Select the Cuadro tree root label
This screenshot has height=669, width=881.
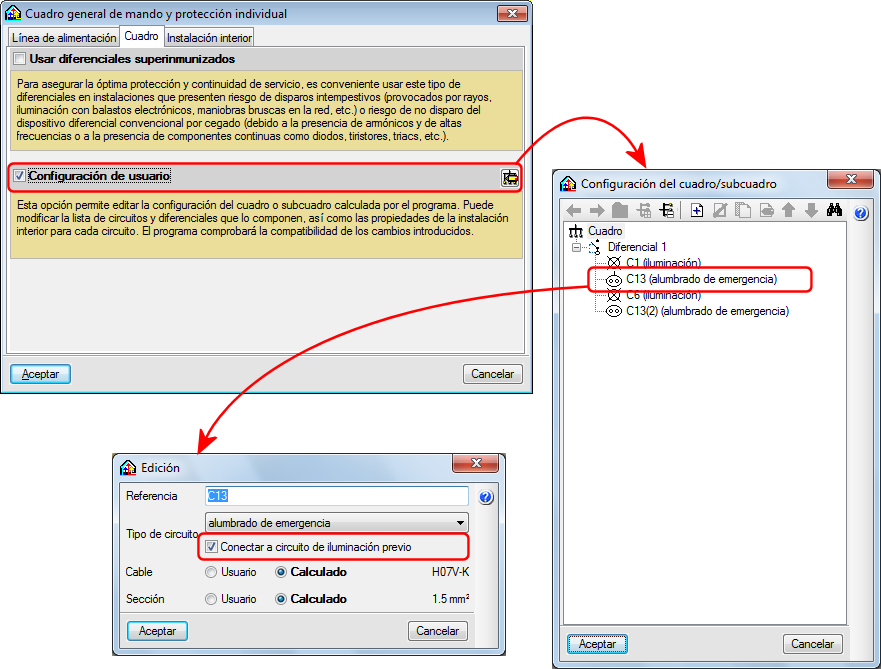pos(605,231)
